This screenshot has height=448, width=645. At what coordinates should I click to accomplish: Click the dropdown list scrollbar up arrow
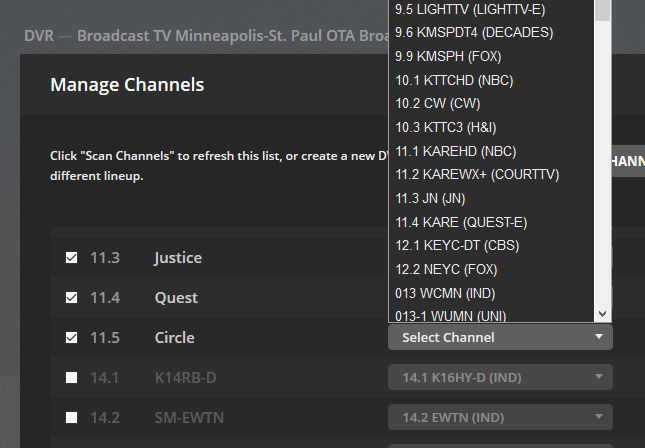coord(602,4)
